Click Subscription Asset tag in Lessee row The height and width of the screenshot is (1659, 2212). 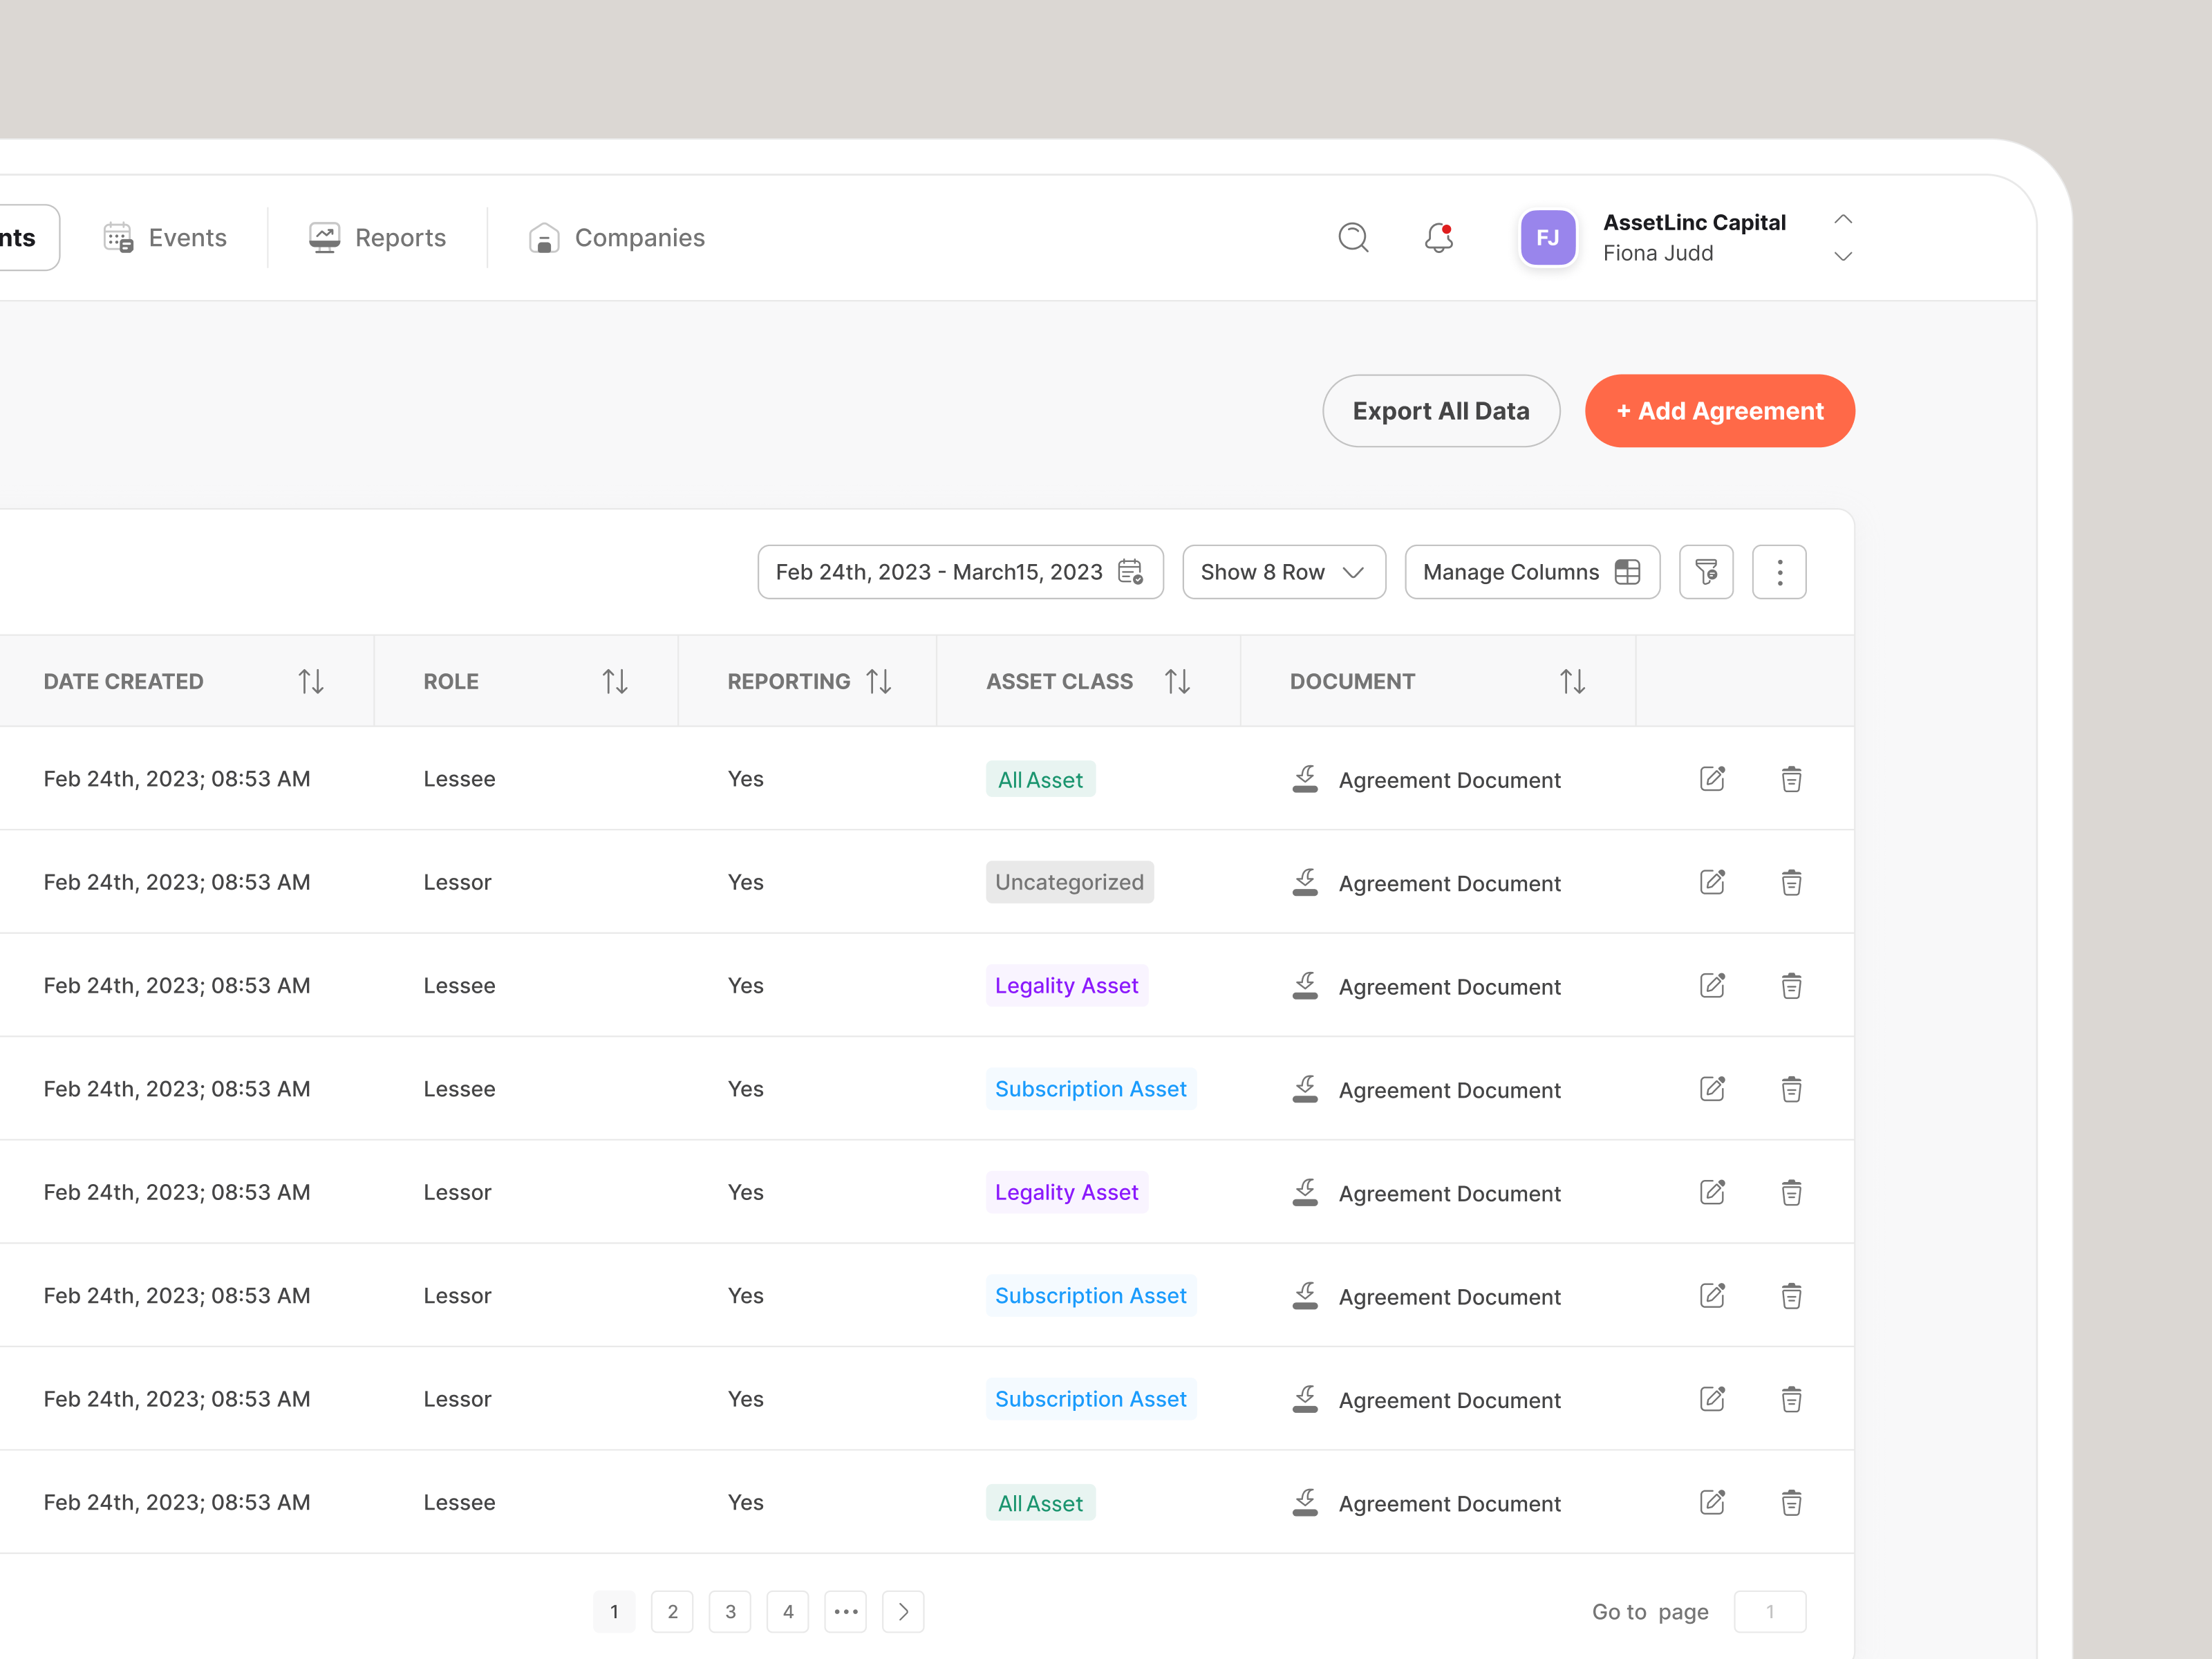pos(1090,1089)
